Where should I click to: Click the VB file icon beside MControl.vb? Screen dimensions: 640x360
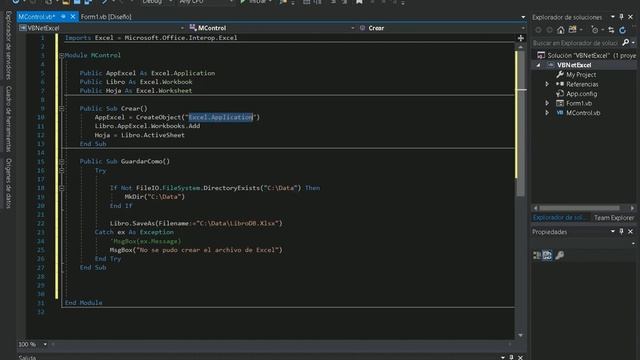(560, 113)
